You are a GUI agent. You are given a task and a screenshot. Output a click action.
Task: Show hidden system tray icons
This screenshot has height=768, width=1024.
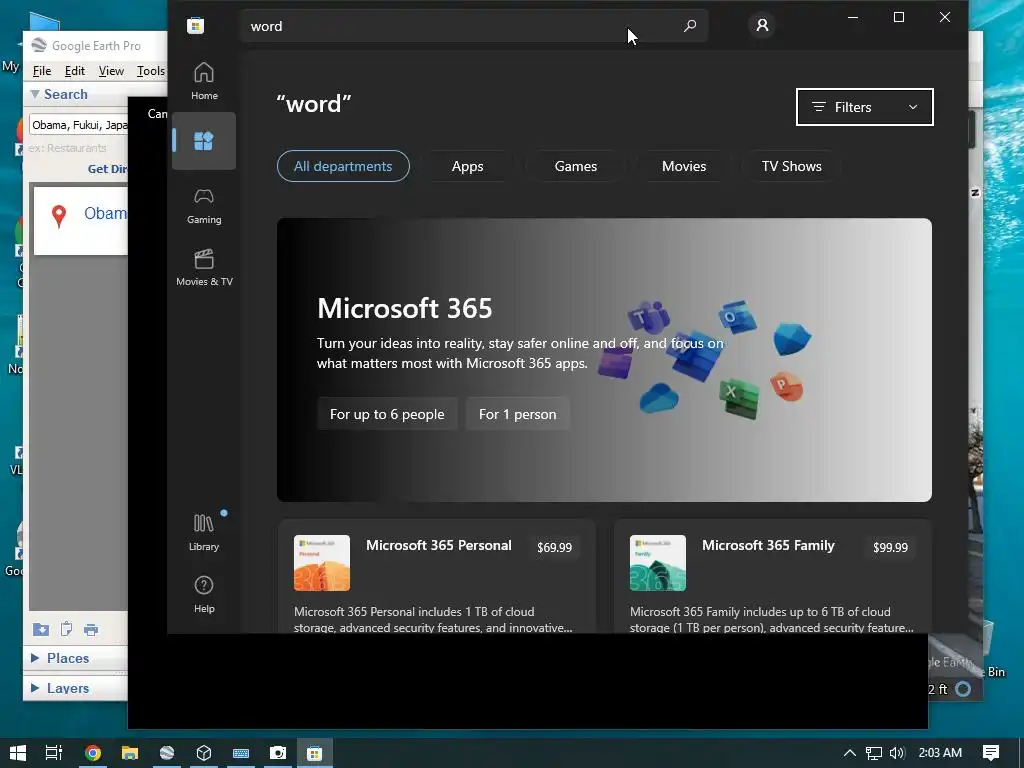pos(850,753)
